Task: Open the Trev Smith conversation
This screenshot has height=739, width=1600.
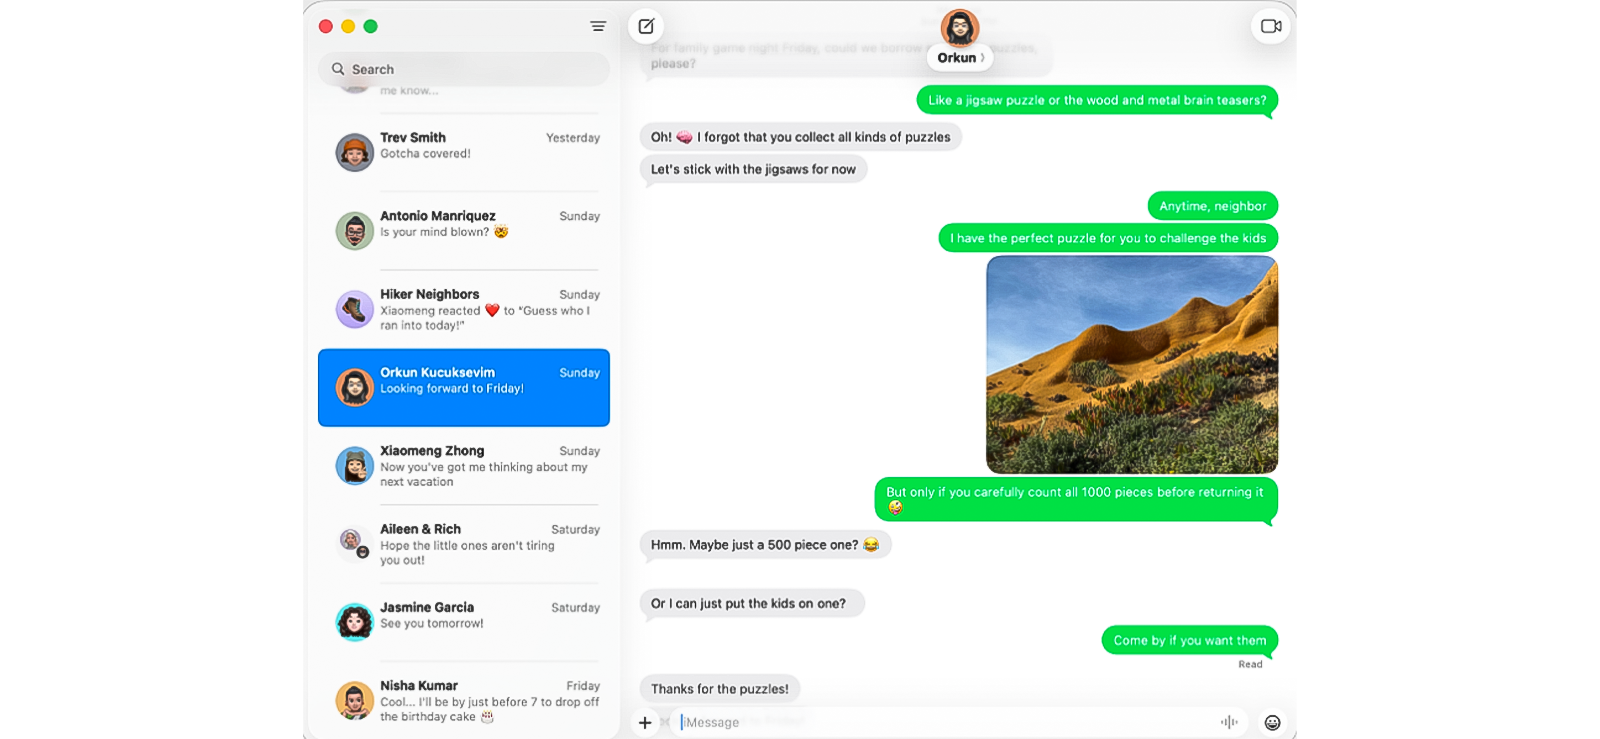Action: [464, 151]
